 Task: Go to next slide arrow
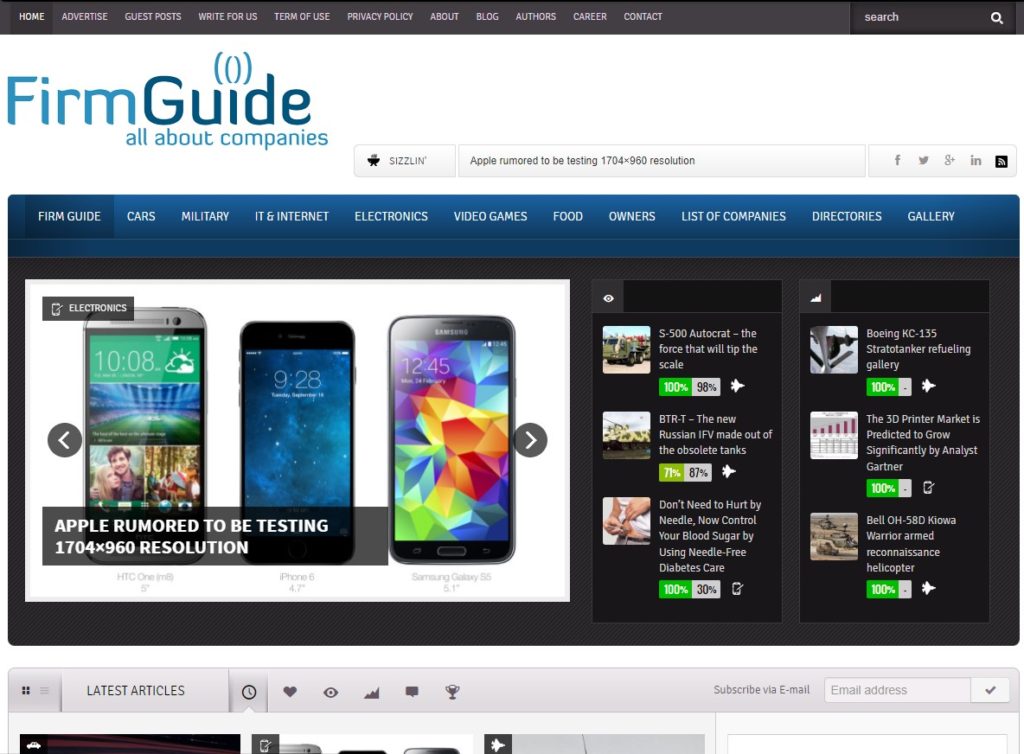click(530, 441)
